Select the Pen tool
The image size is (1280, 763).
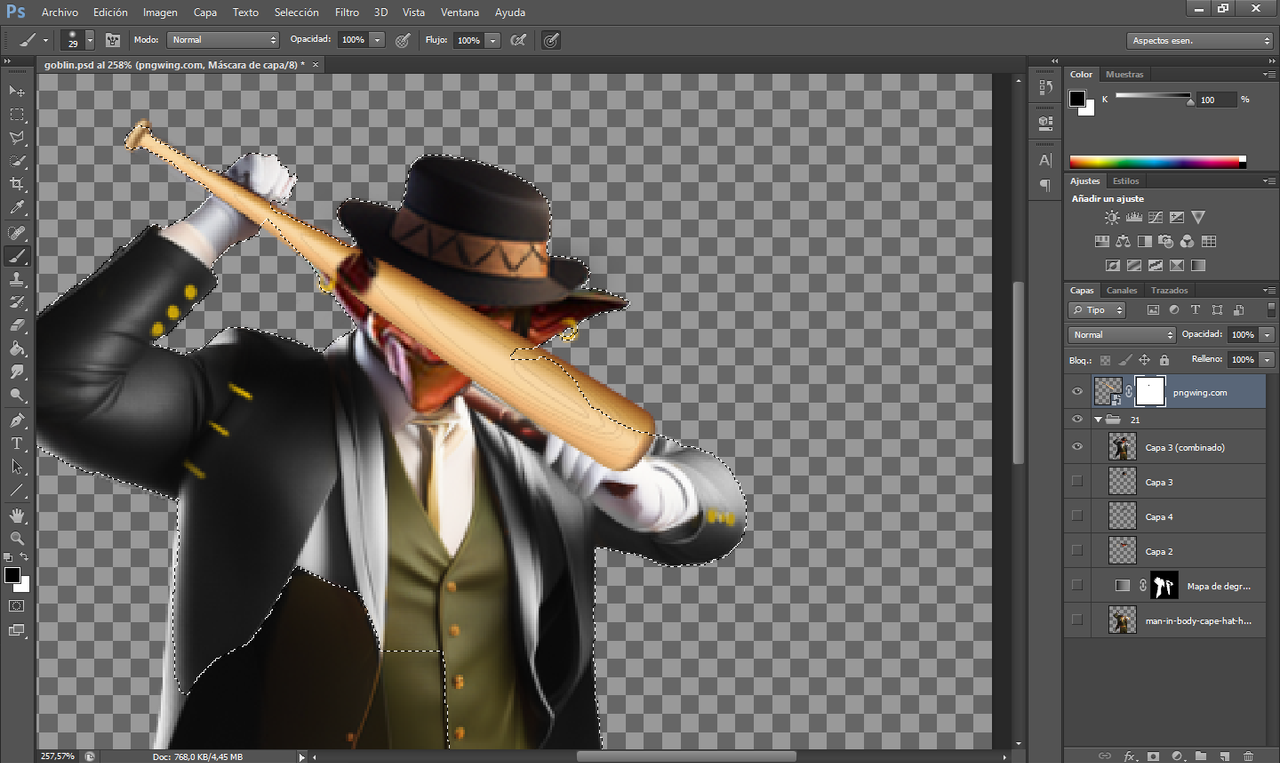17,420
